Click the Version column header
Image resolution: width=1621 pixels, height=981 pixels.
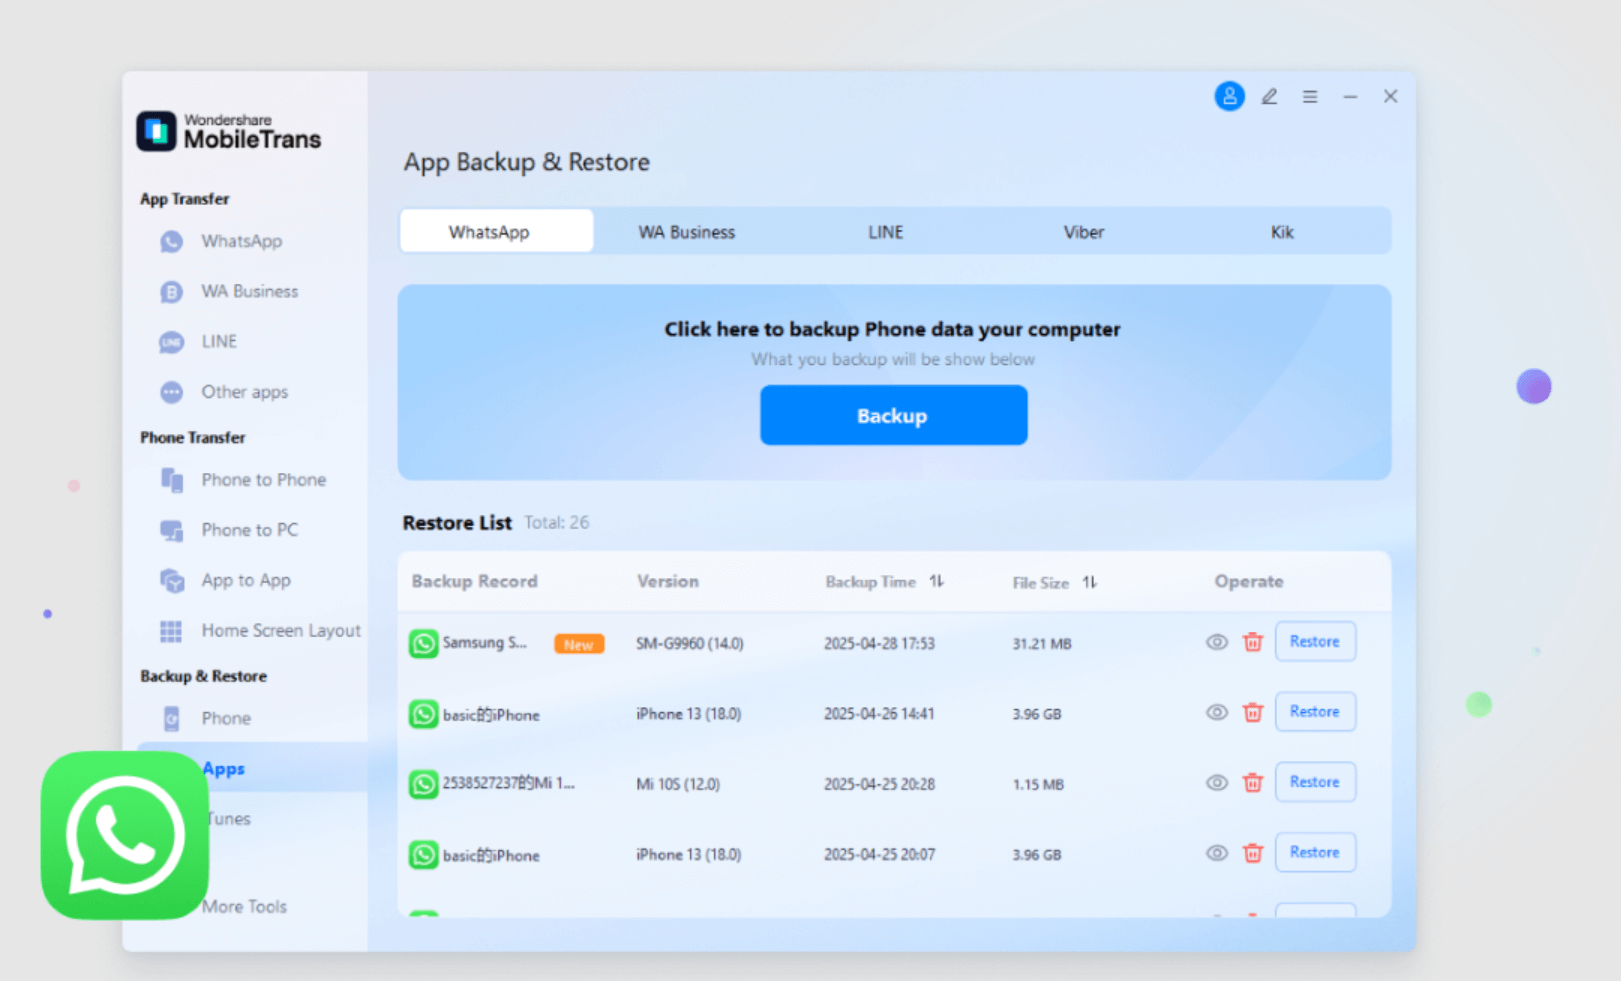pos(668,581)
